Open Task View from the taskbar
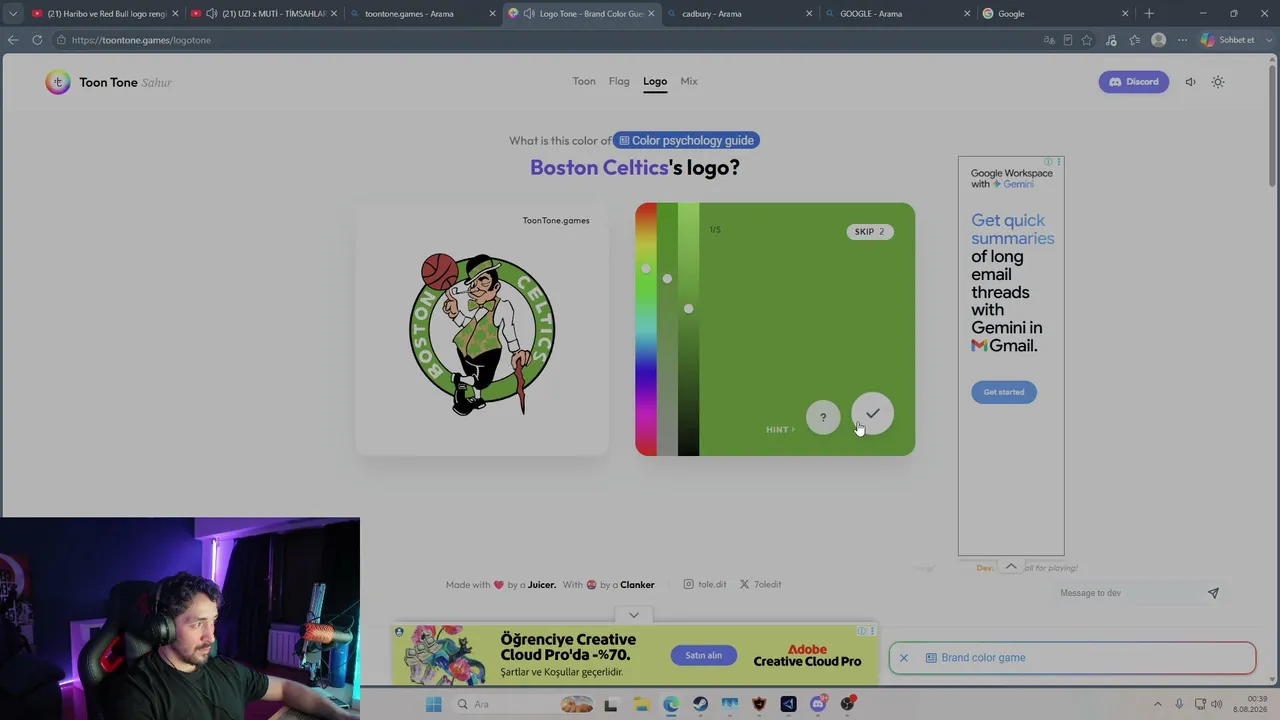The image size is (1280, 720). (x=611, y=704)
